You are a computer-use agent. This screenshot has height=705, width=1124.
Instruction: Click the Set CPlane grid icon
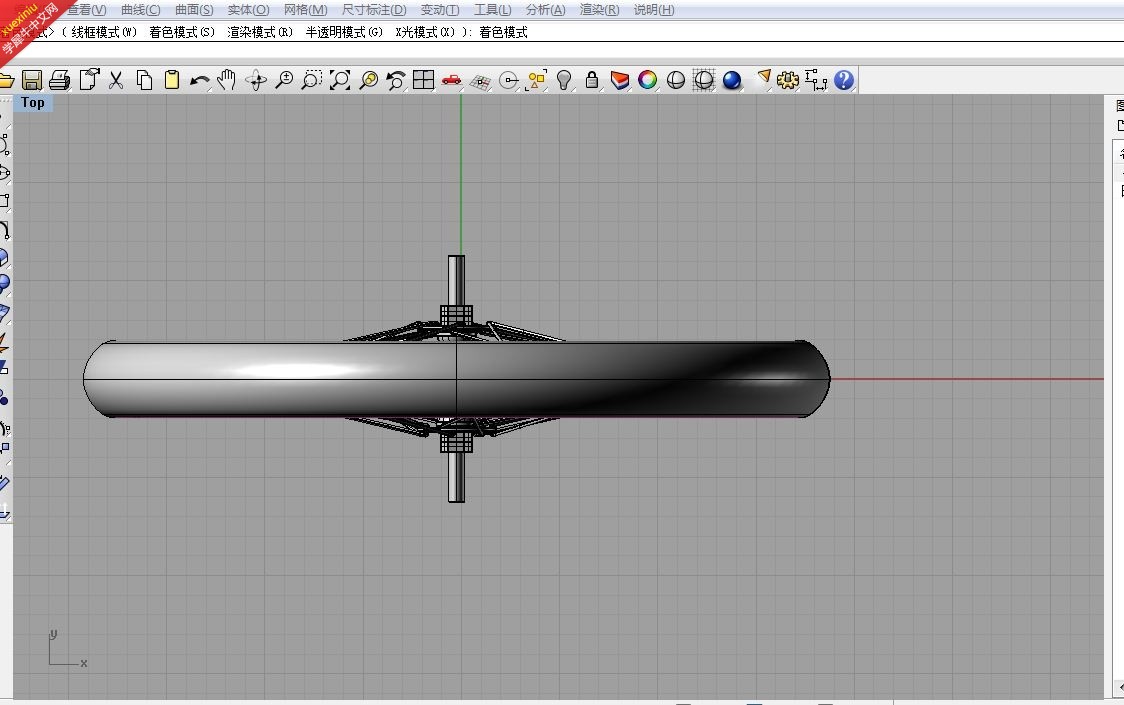(480, 82)
